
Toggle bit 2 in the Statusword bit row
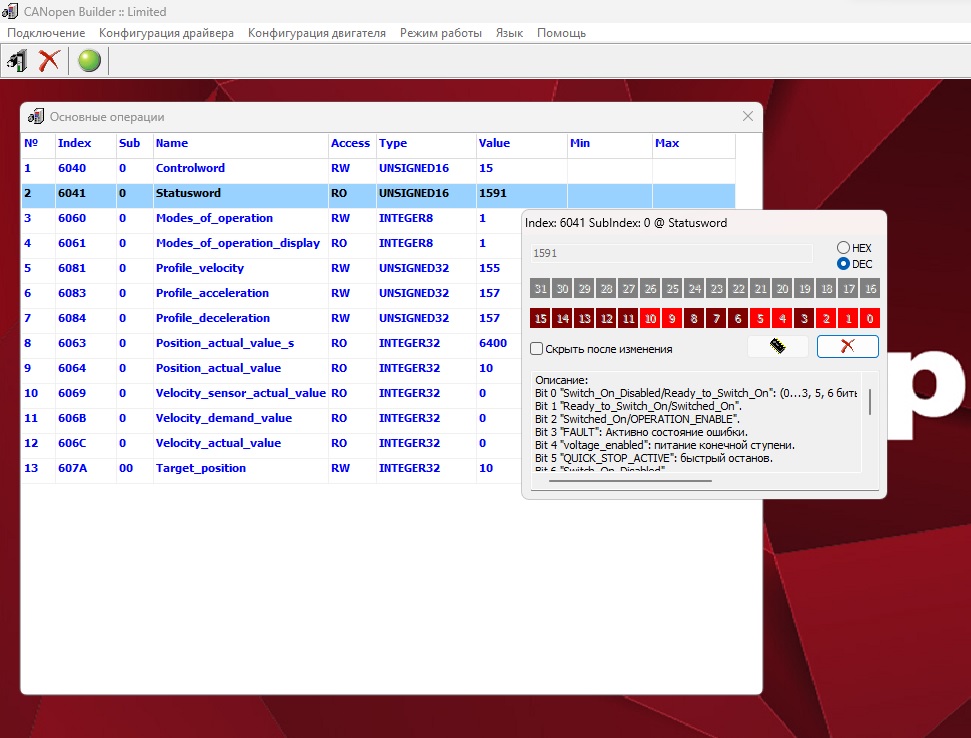coord(826,318)
